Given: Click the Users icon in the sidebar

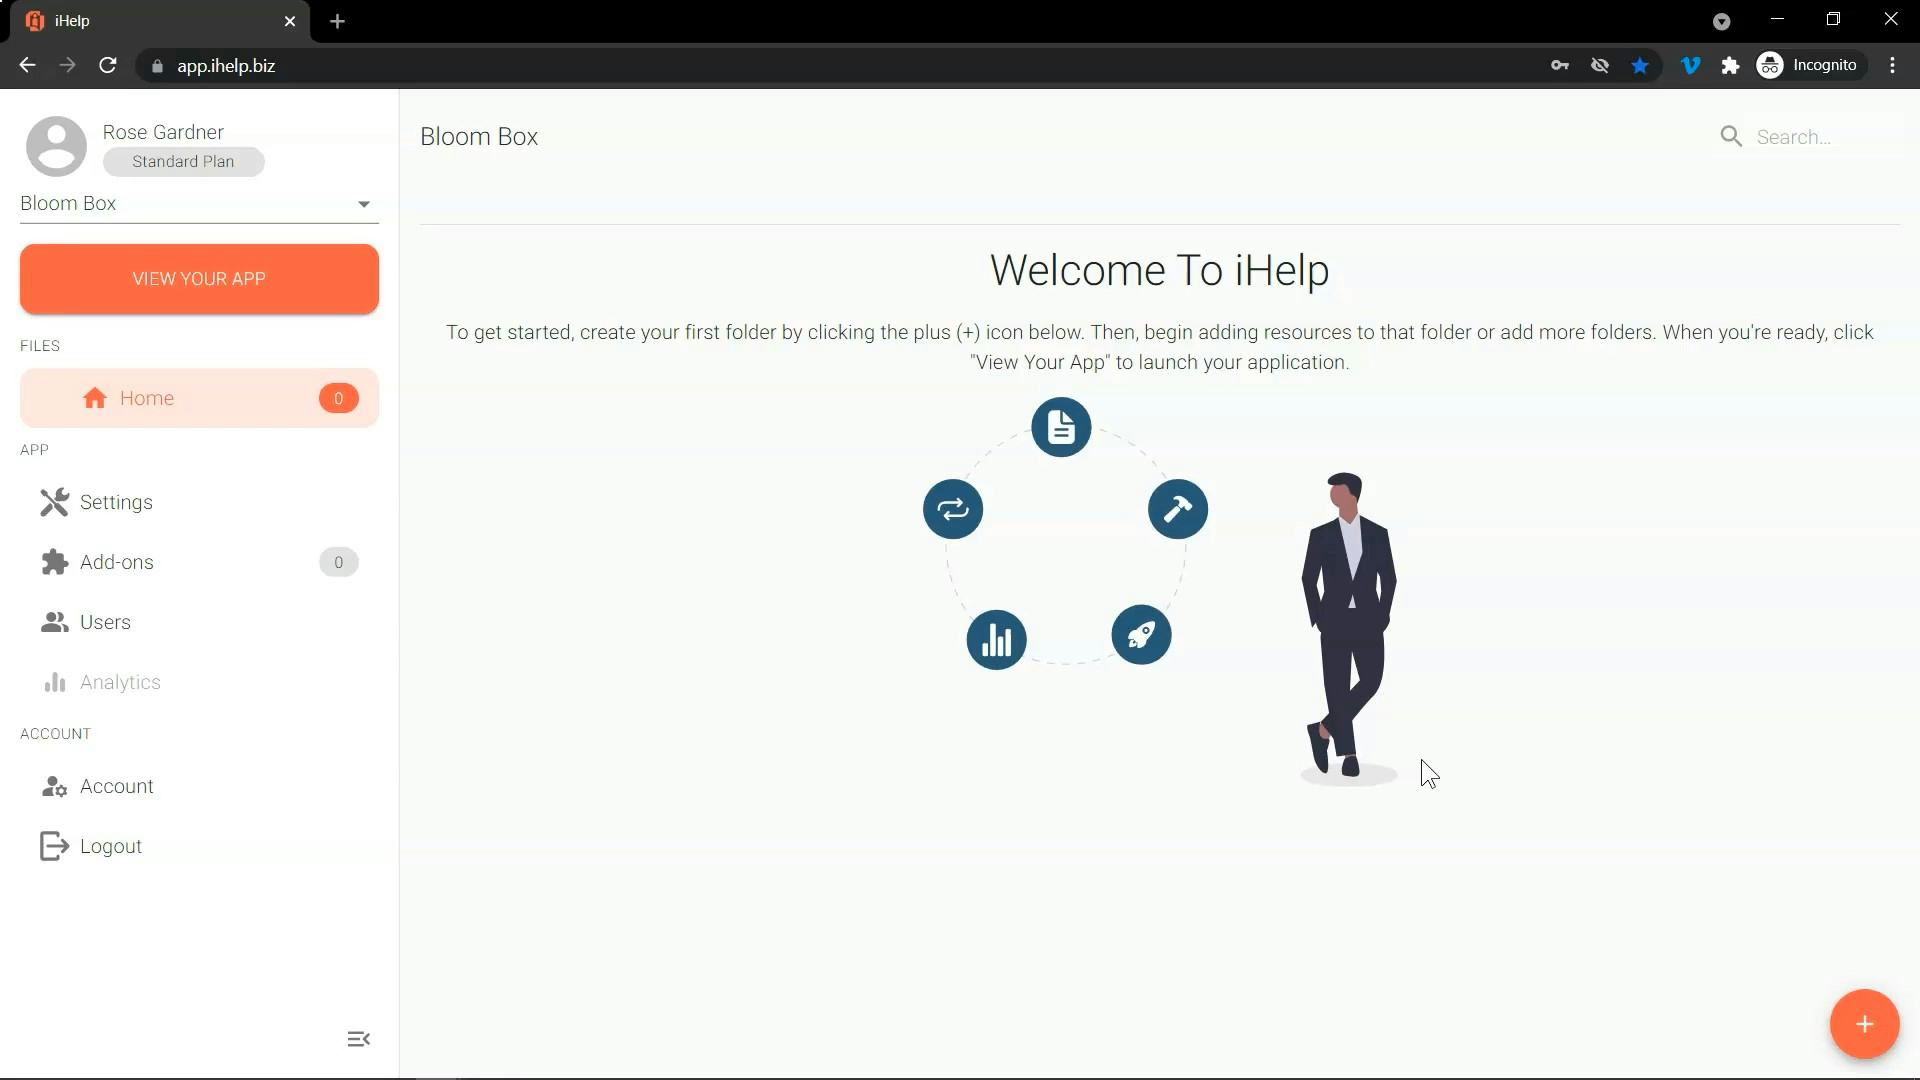Looking at the screenshot, I should click(53, 622).
